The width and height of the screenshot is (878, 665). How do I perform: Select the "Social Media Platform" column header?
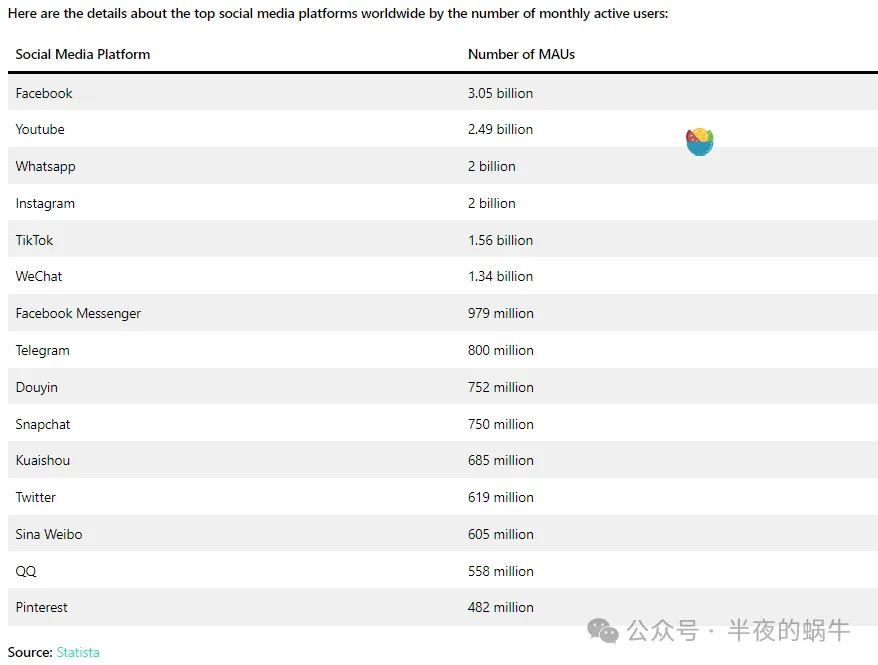click(x=83, y=54)
